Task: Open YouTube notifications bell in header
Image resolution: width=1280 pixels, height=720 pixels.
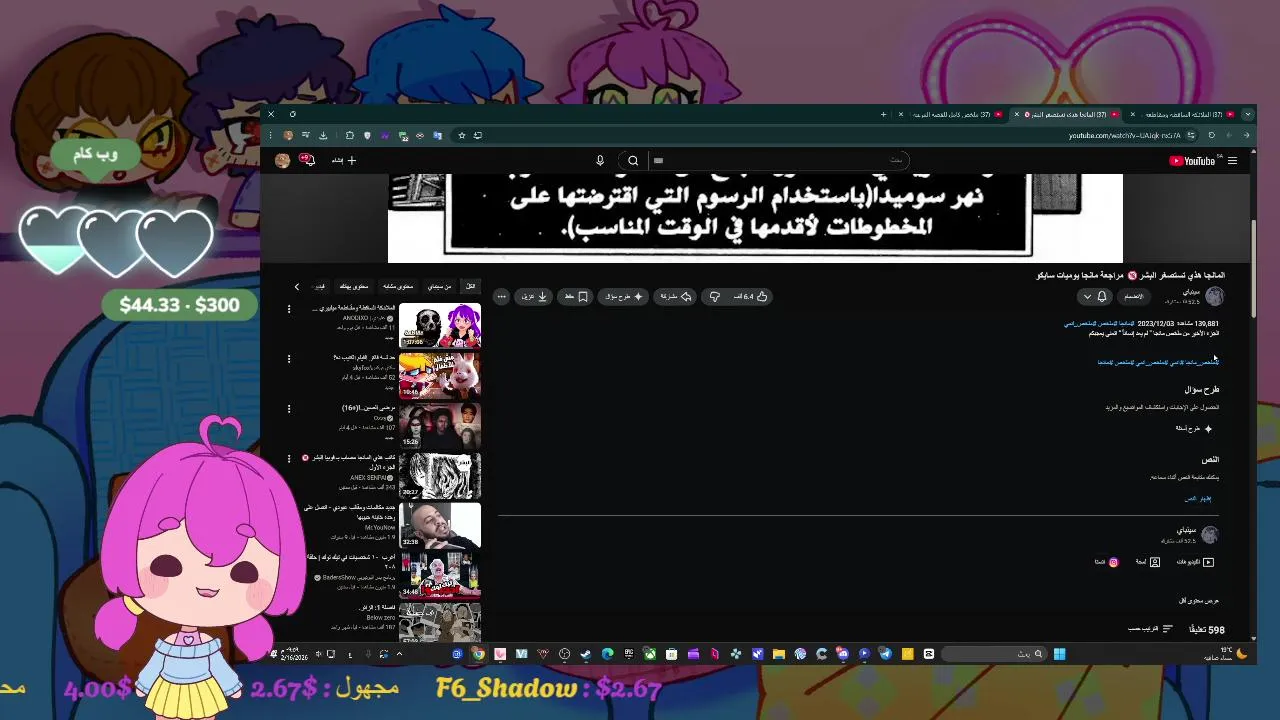Action: point(308,160)
